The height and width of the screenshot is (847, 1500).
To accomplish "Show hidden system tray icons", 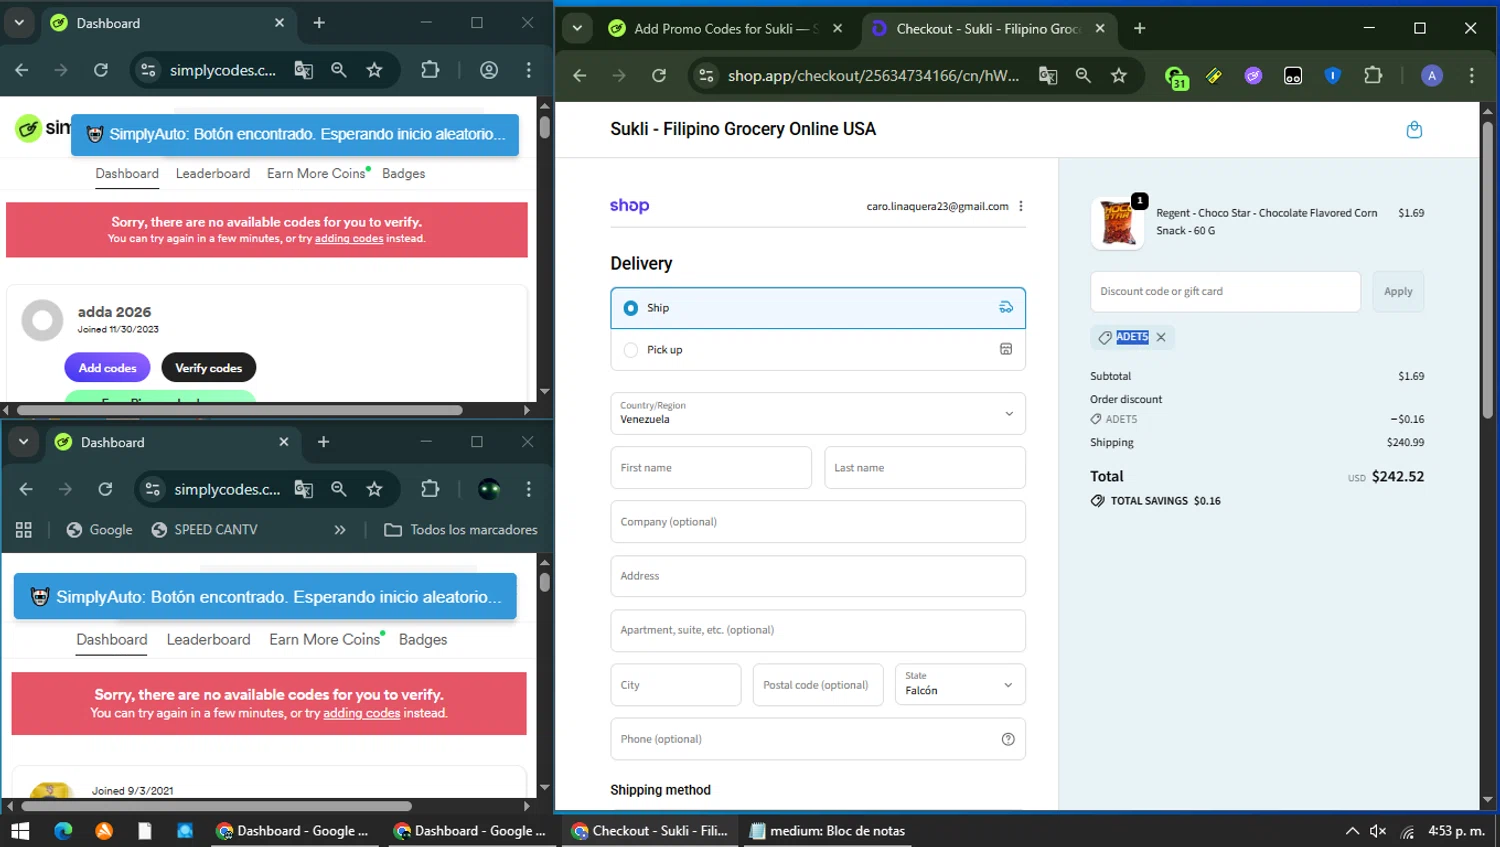I will click(1352, 831).
